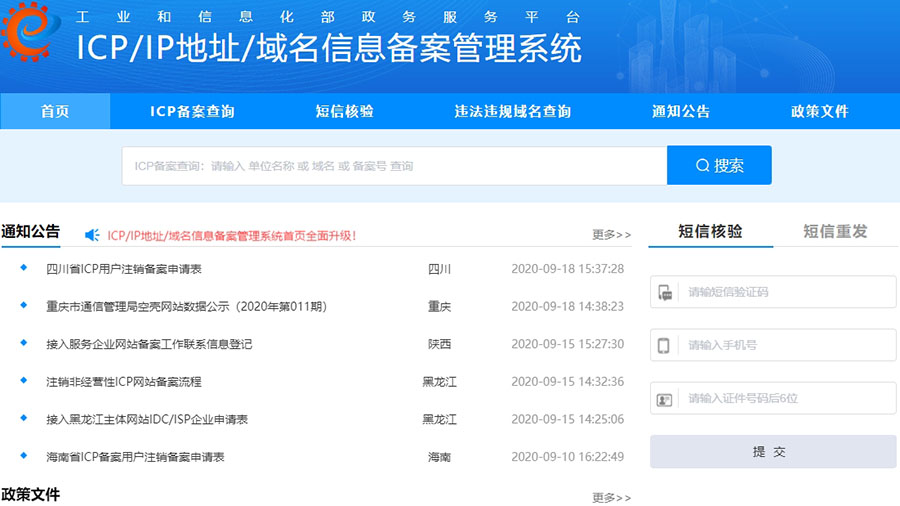This screenshot has width=900, height=506.
Task: Switch to the 短信核验 panel tab
Action: pos(711,231)
